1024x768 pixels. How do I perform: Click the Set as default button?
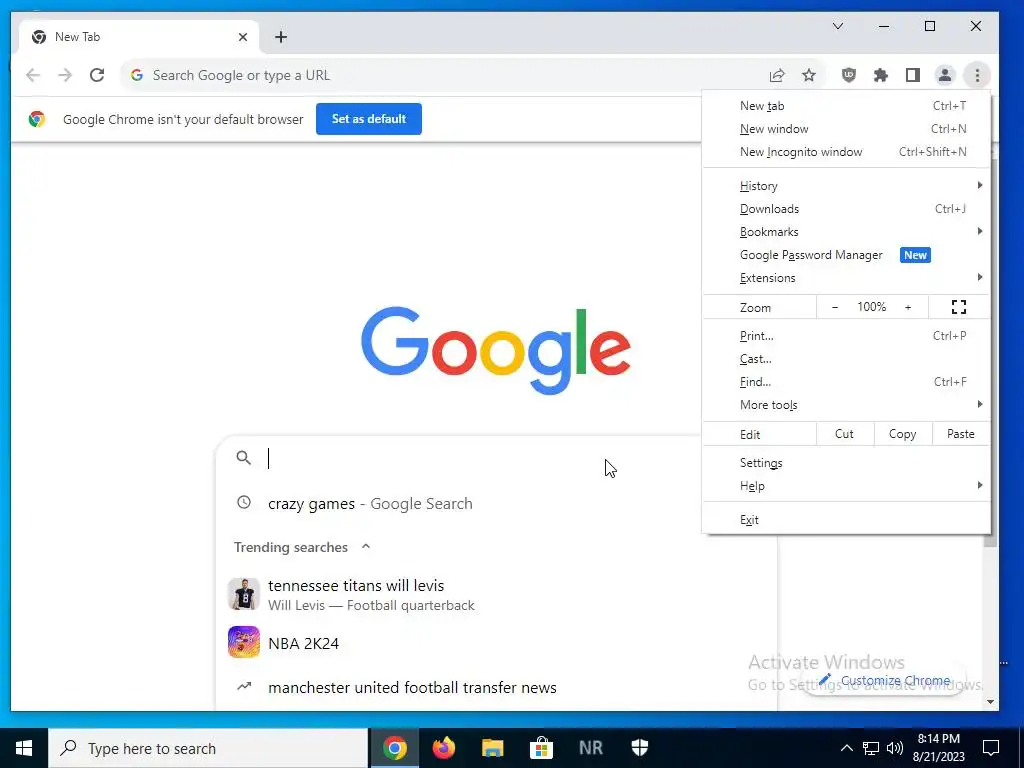[369, 119]
